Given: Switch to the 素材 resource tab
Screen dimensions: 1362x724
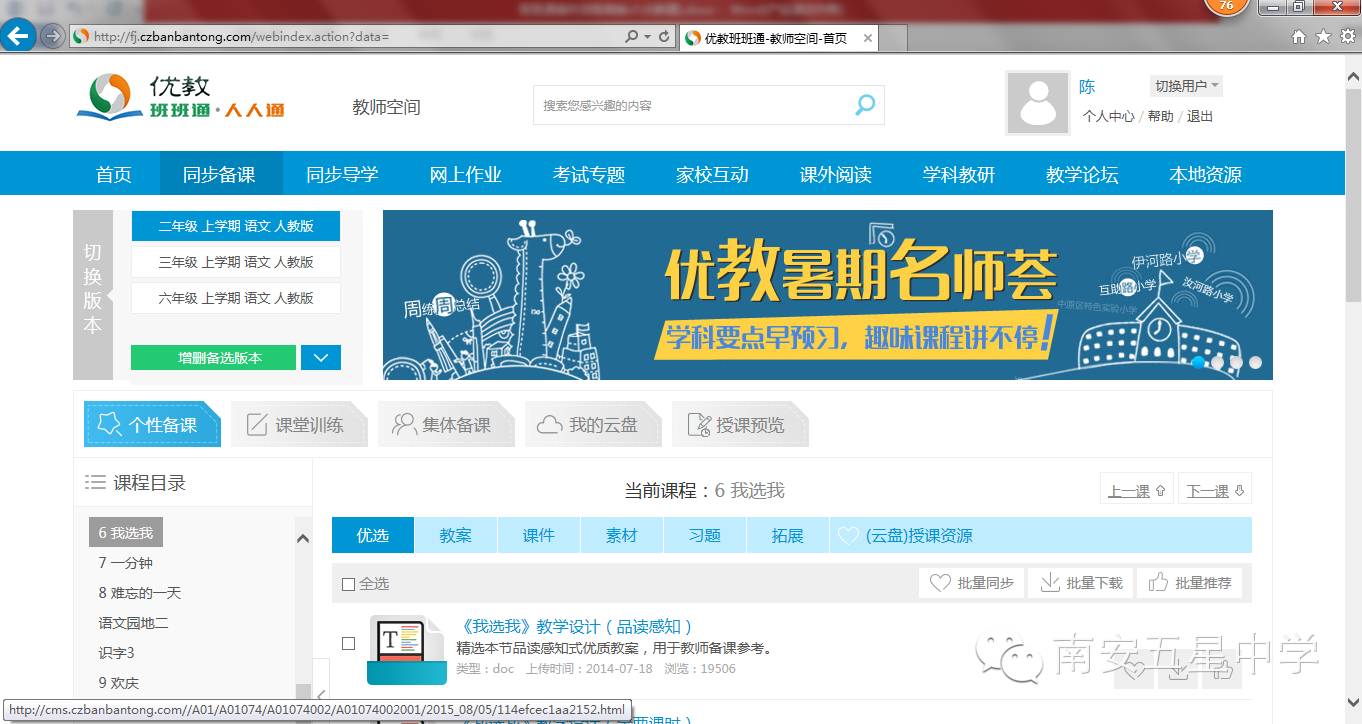Looking at the screenshot, I should point(621,535).
